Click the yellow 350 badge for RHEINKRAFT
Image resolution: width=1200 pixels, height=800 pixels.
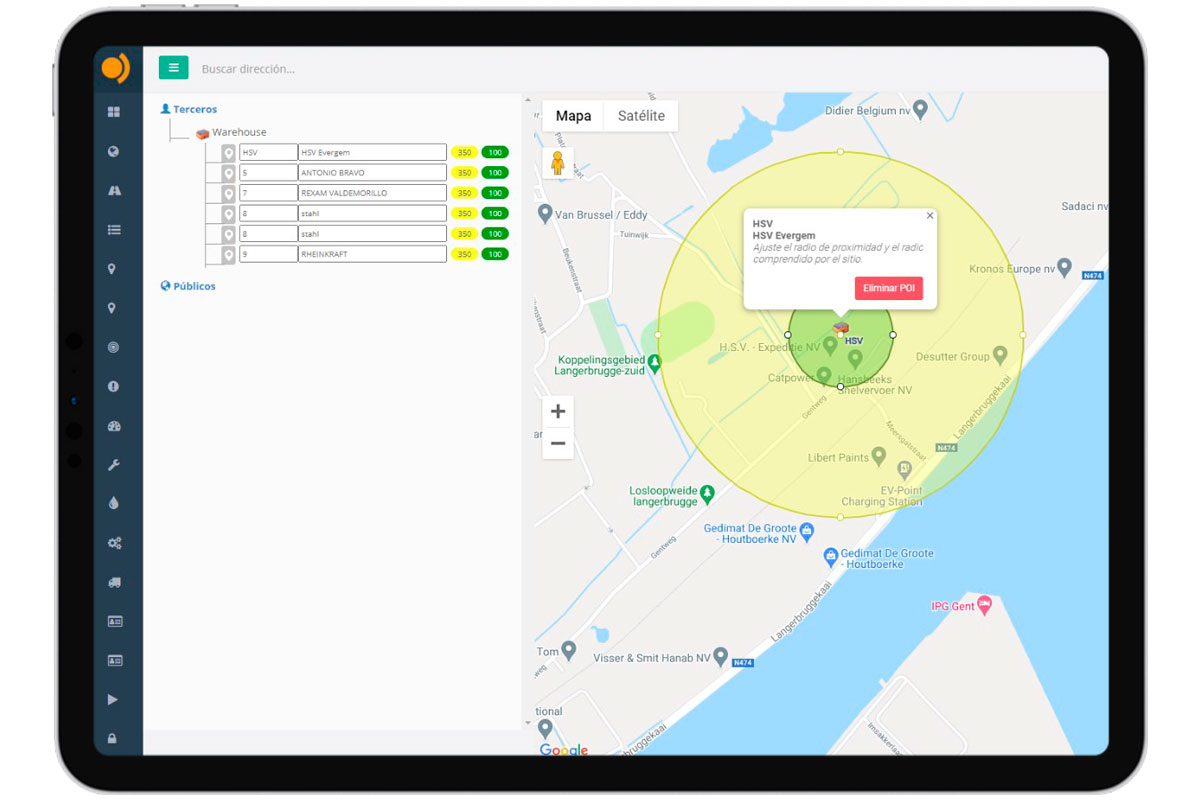[464, 254]
